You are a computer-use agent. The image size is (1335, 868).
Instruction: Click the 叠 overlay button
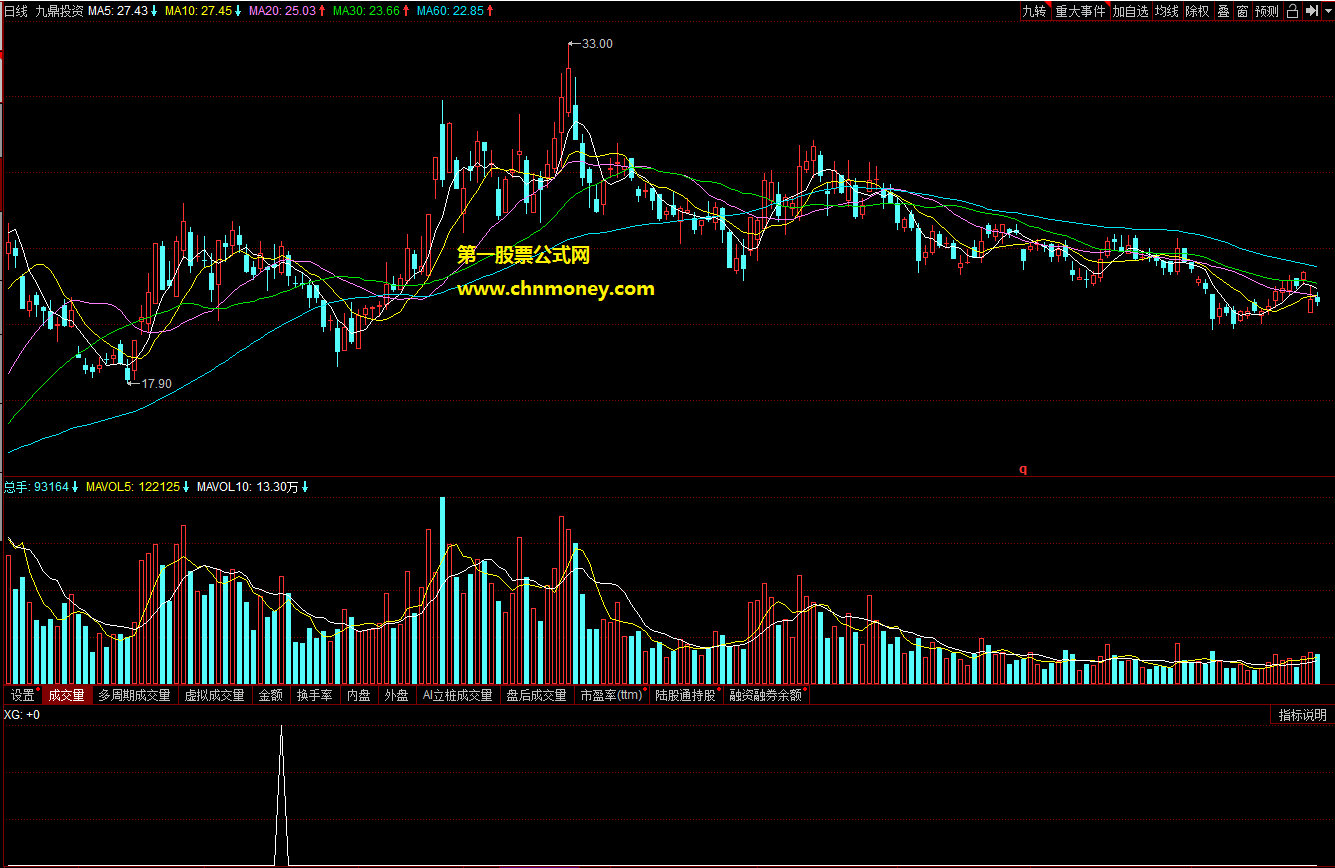(1223, 12)
